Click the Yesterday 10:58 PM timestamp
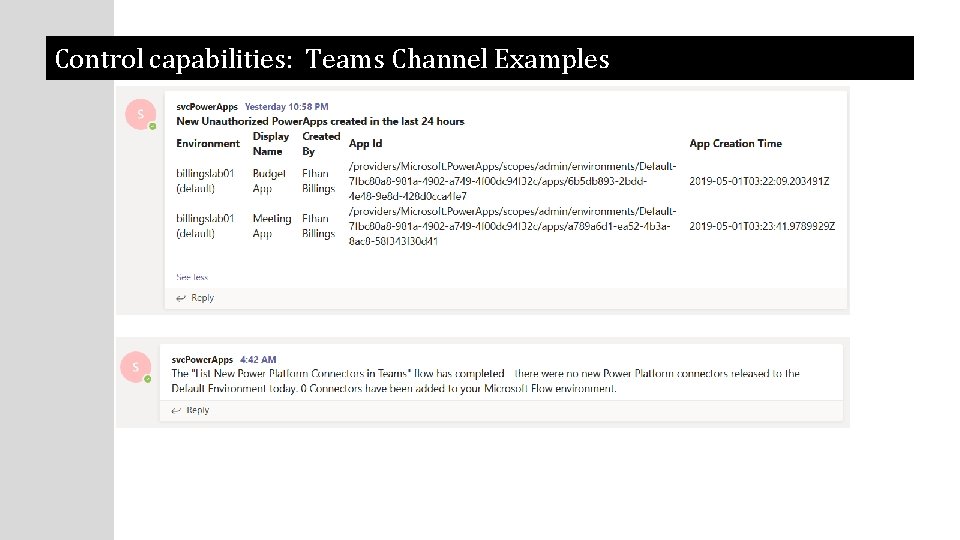960x540 pixels. (x=287, y=107)
